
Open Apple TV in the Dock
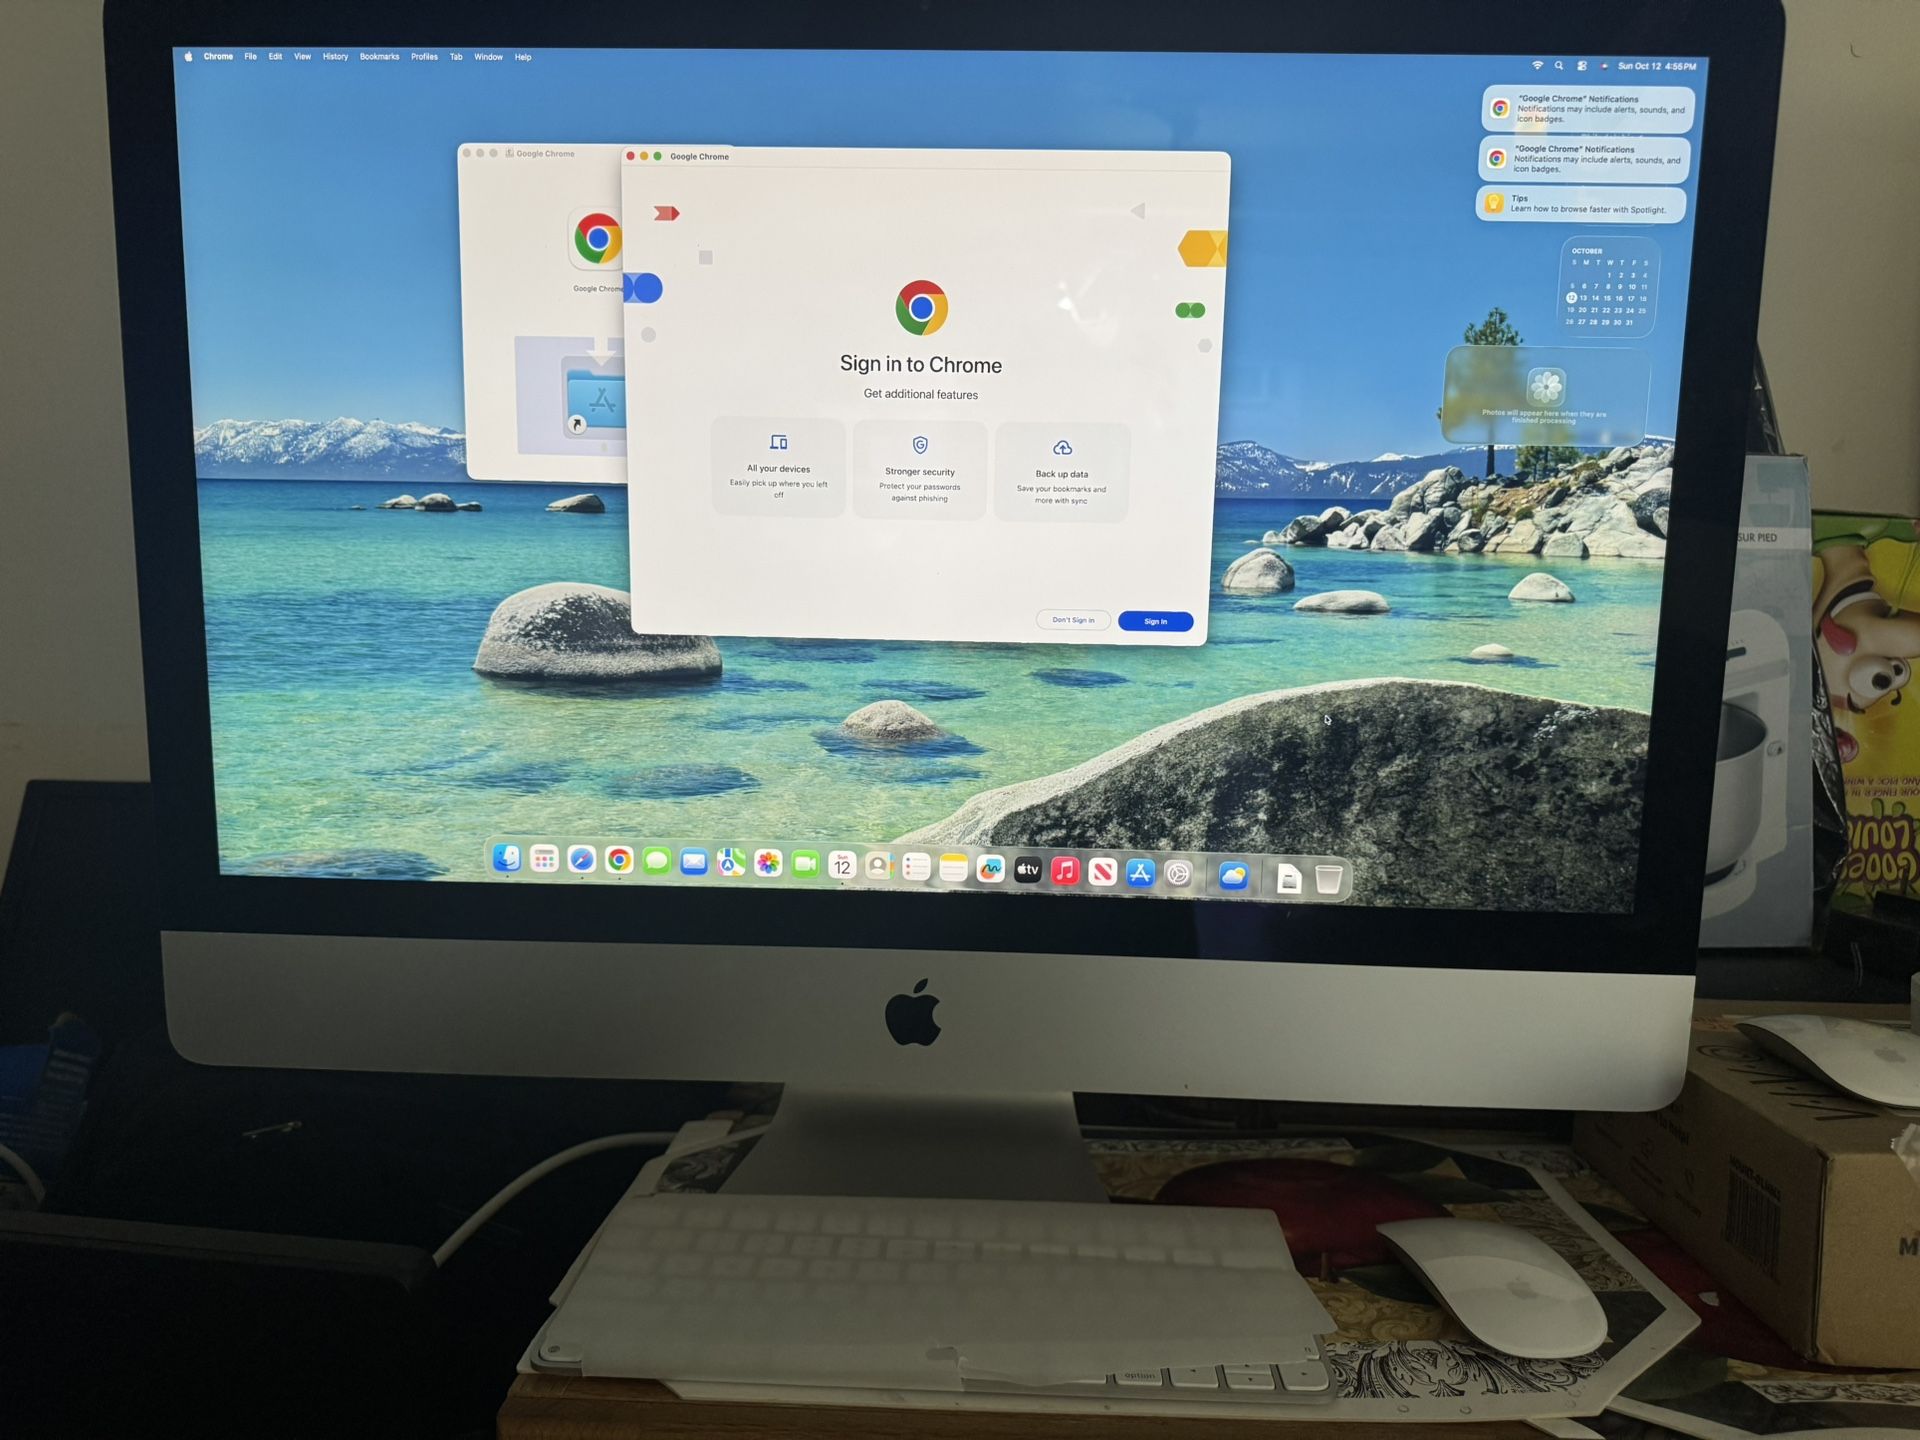click(x=1028, y=869)
